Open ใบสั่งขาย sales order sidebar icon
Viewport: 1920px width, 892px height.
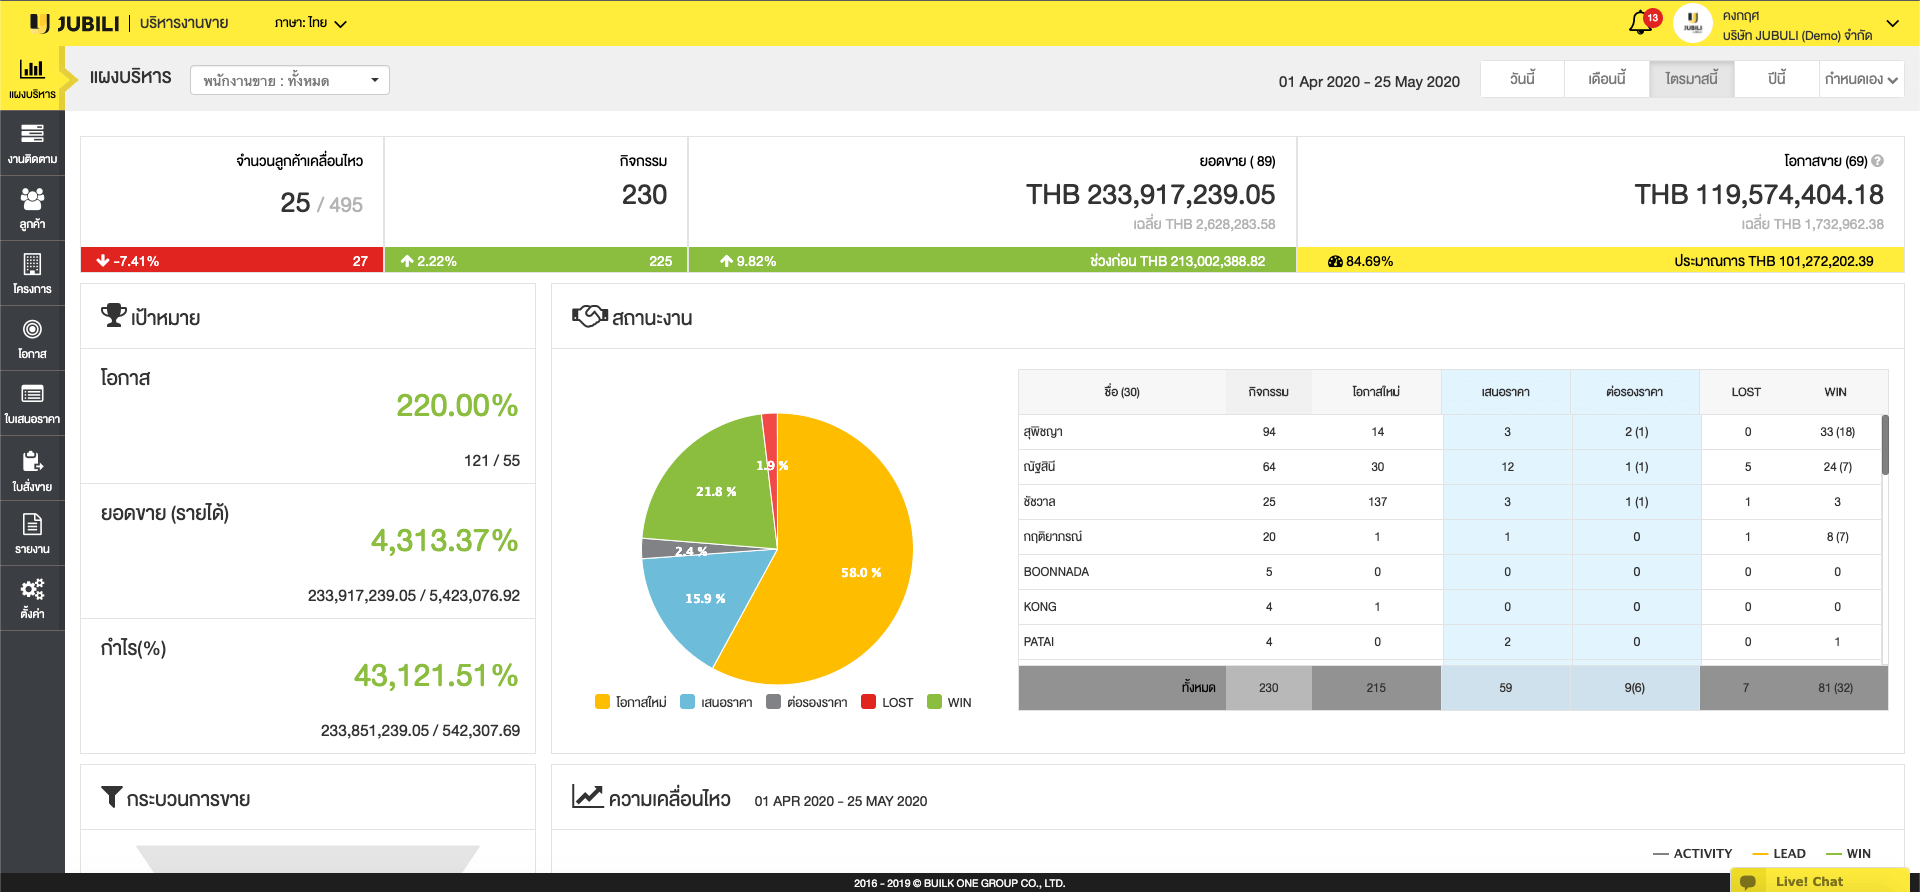[x=32, y=471]
